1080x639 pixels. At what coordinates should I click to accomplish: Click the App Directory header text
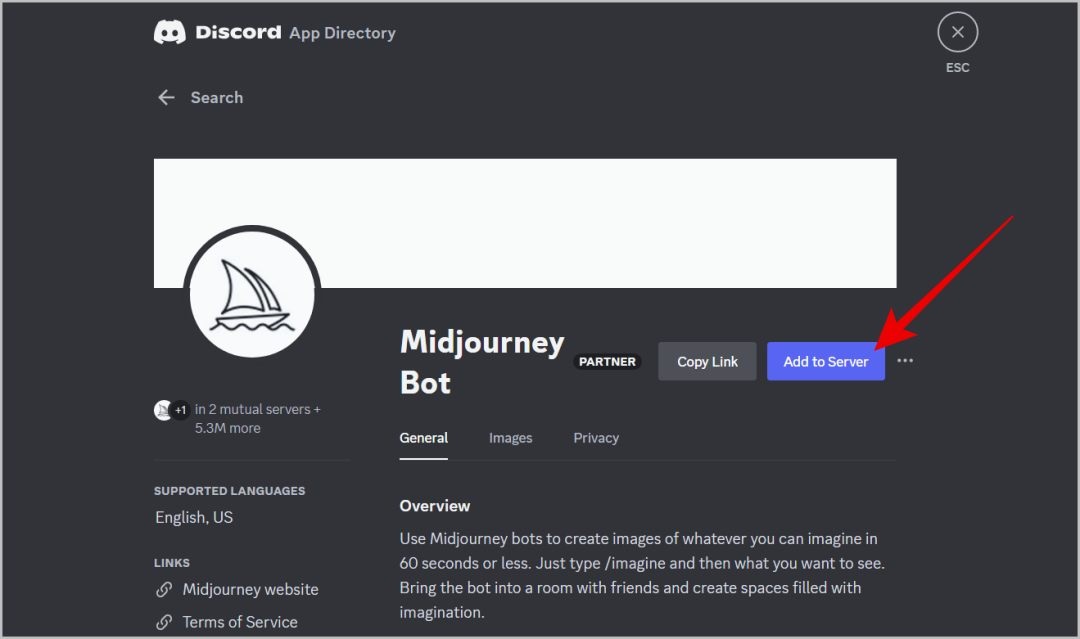pos(341,32)
